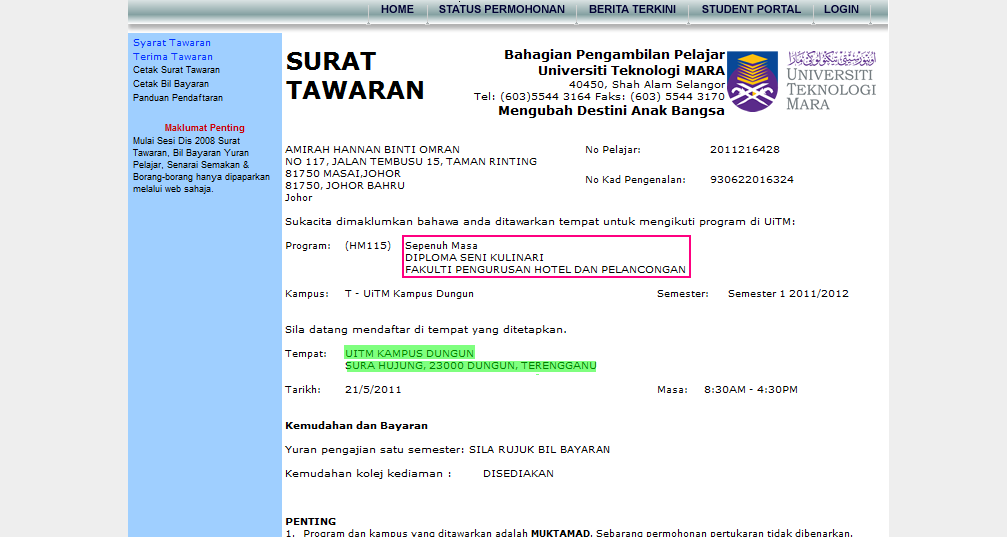The height and width of the screenshot is (537, 1007).
Task: Click the Sepenuh Masa text
Action: click(x=441, y=246)
